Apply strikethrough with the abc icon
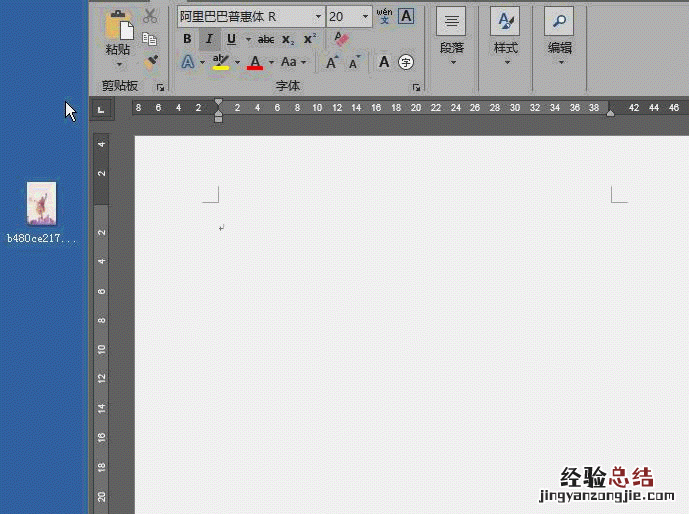Viewport: 689px width, 514px height. point(265,39)
